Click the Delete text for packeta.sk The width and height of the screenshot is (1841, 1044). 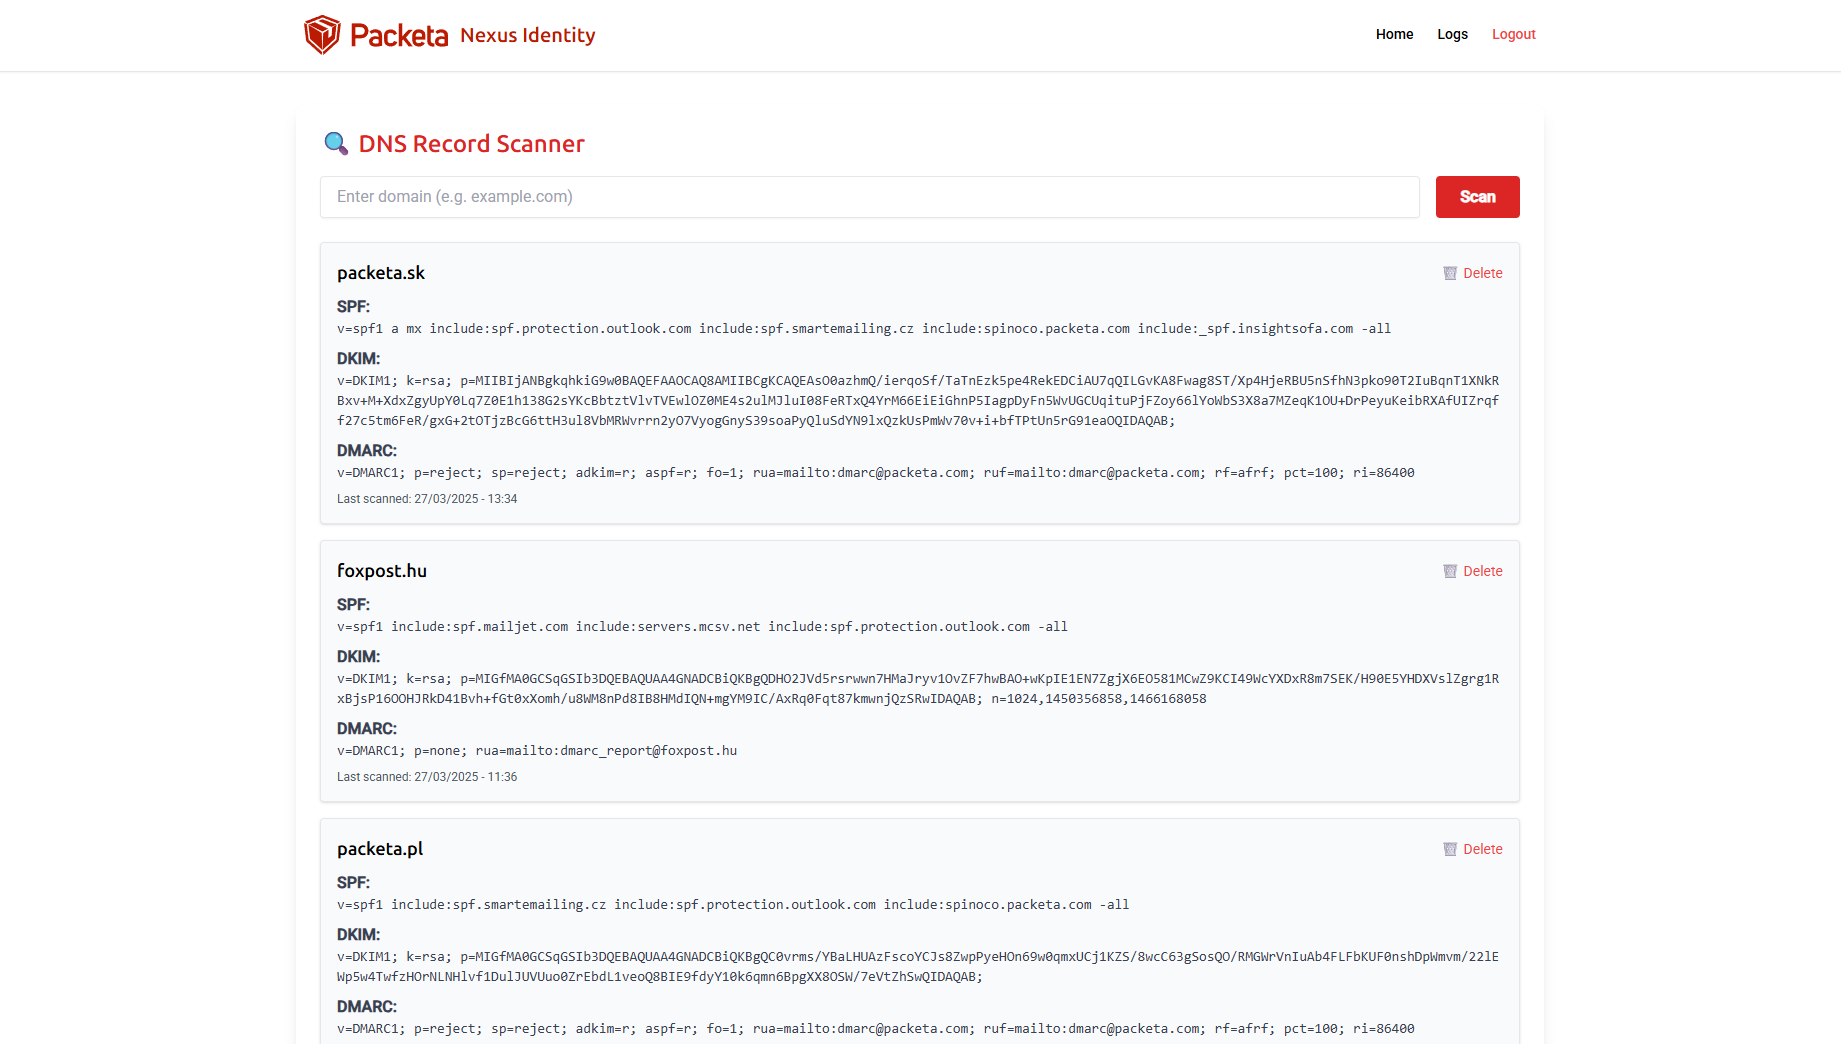click(x=1482, y=274)
